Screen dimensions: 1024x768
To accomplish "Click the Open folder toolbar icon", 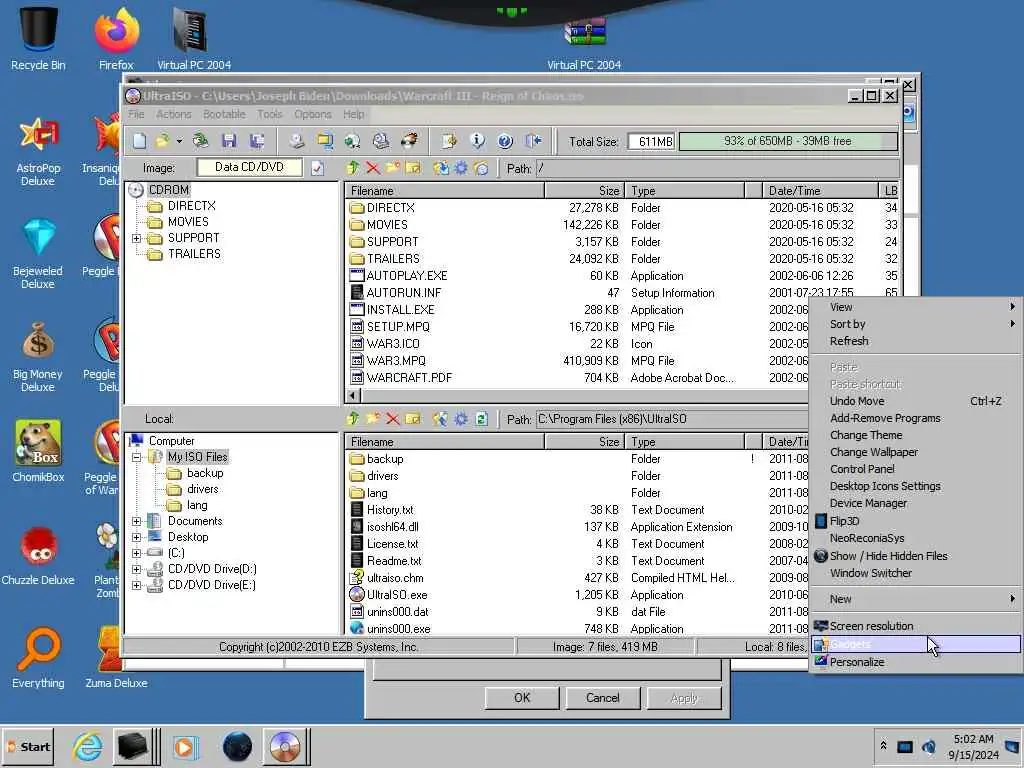I will point(163,141).
